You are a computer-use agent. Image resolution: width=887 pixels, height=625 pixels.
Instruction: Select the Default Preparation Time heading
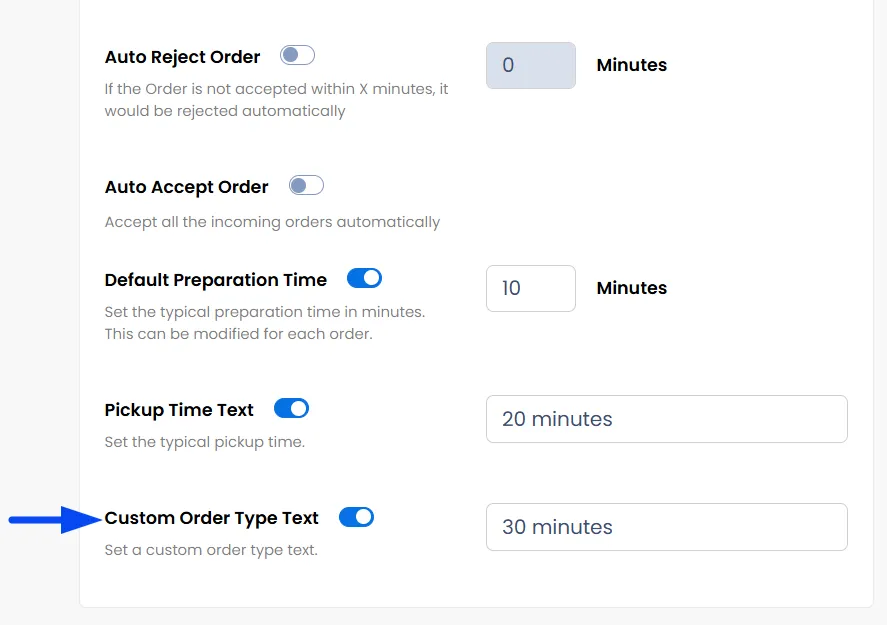pyautogui.click(x=215, y=280)
